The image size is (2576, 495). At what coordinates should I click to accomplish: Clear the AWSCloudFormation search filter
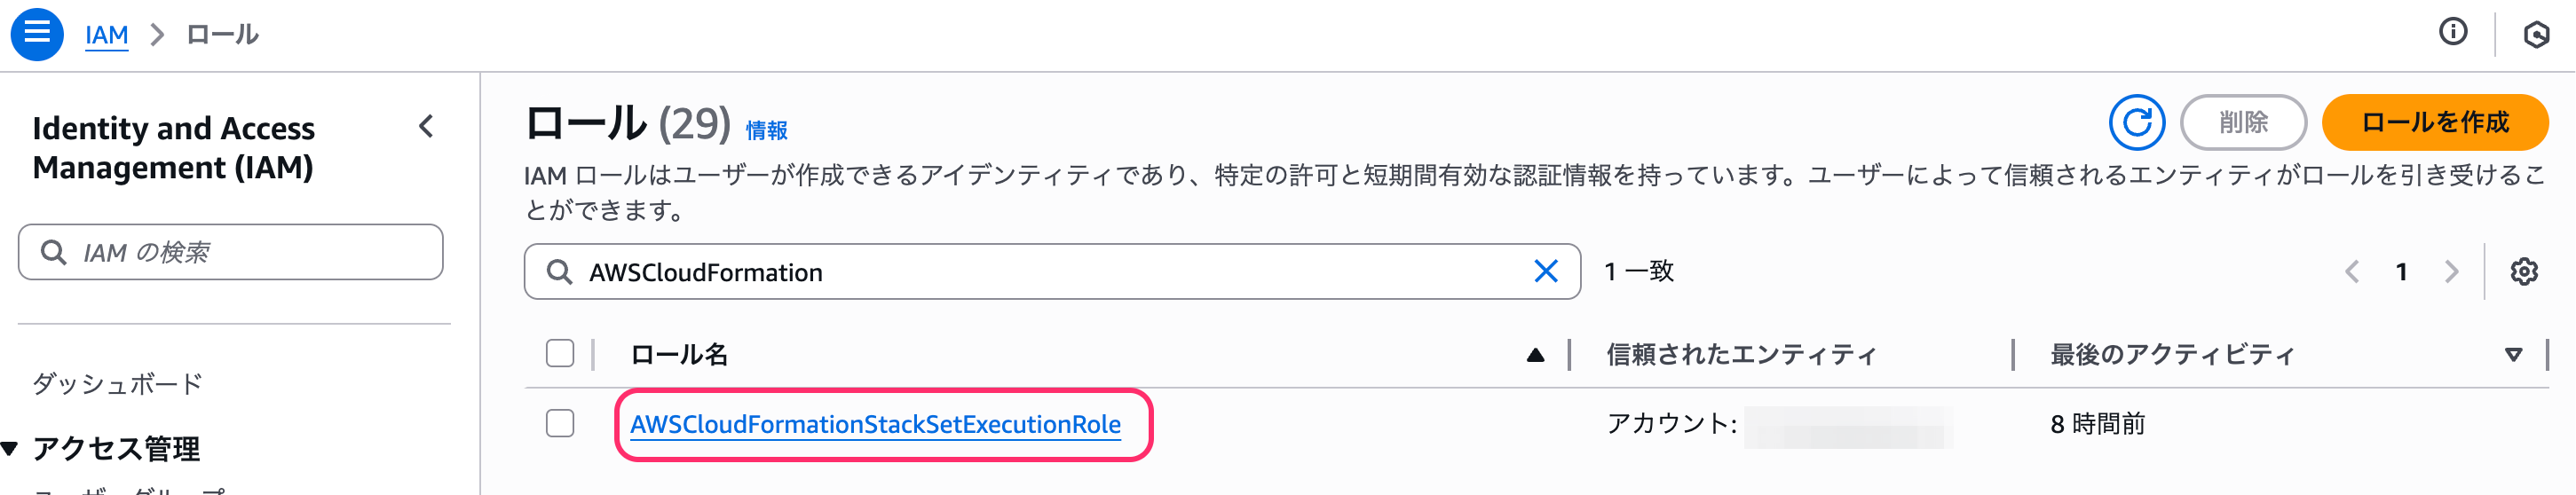[x=1545, y=271]
